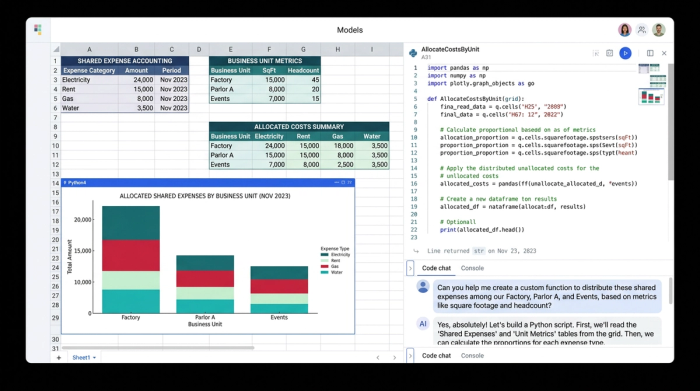
Task: Toggle the Electricity legend swatch in chart
Action: 325,255
